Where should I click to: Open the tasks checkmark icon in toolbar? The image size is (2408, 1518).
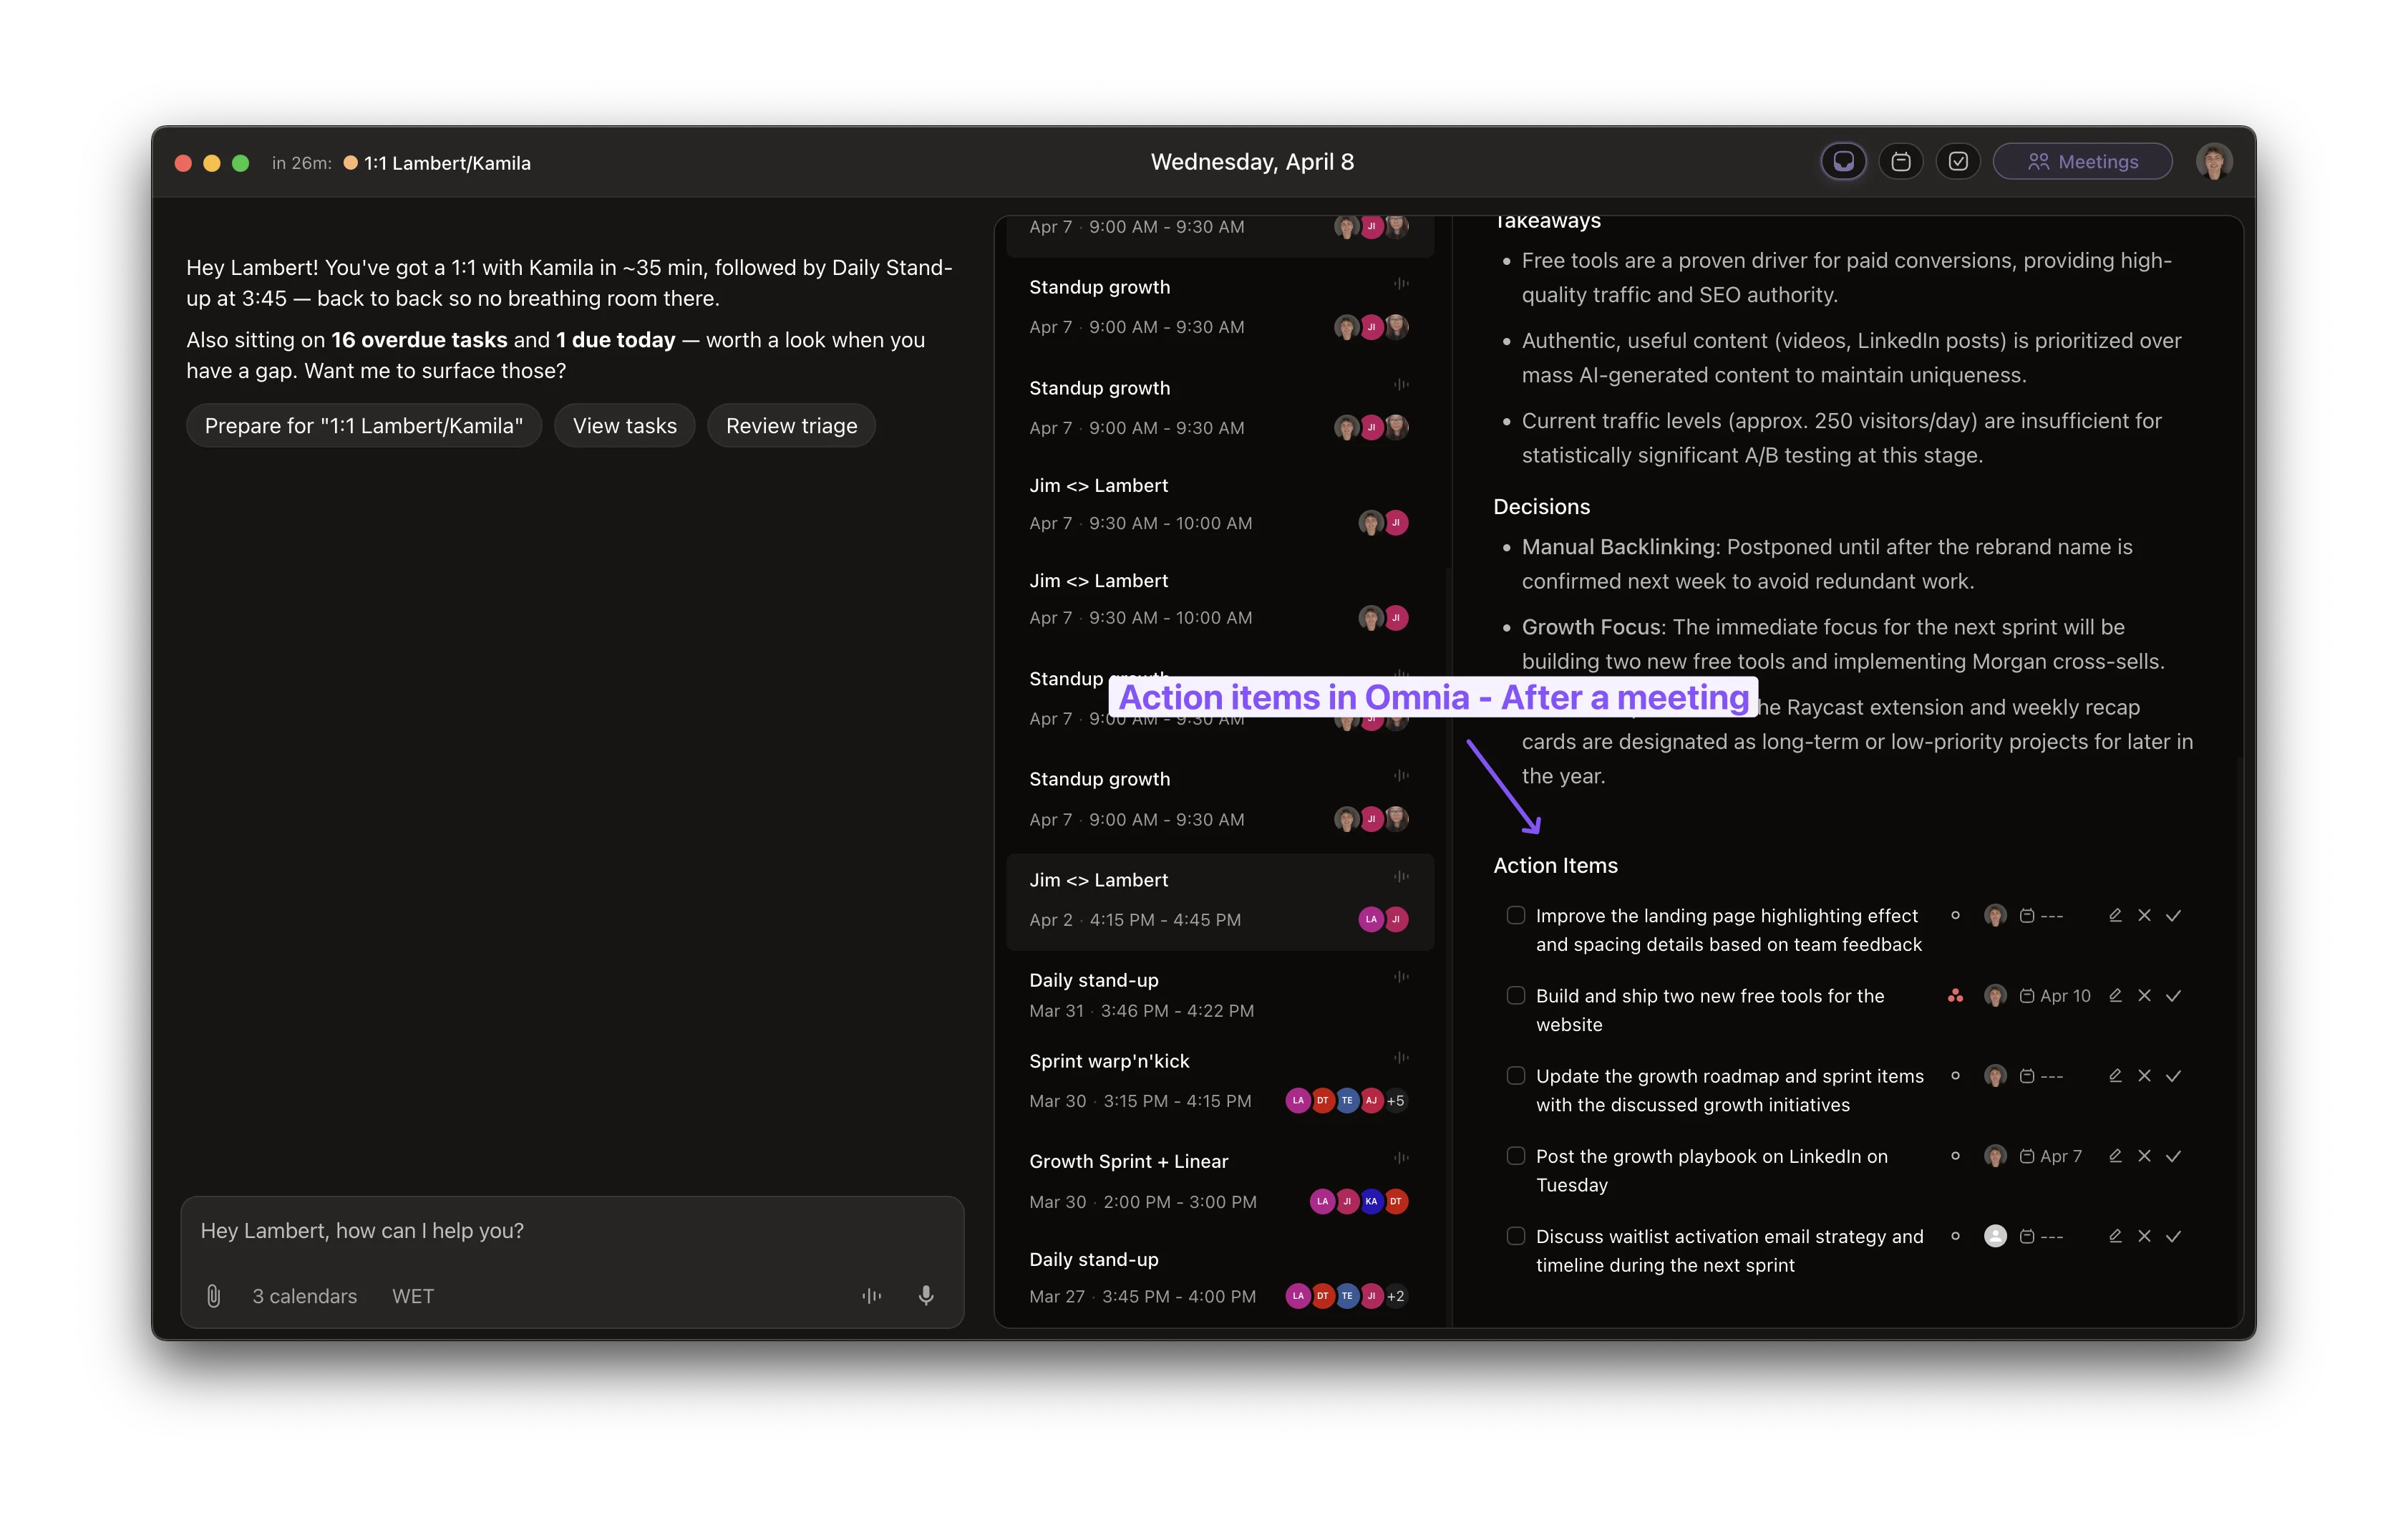1958,162
